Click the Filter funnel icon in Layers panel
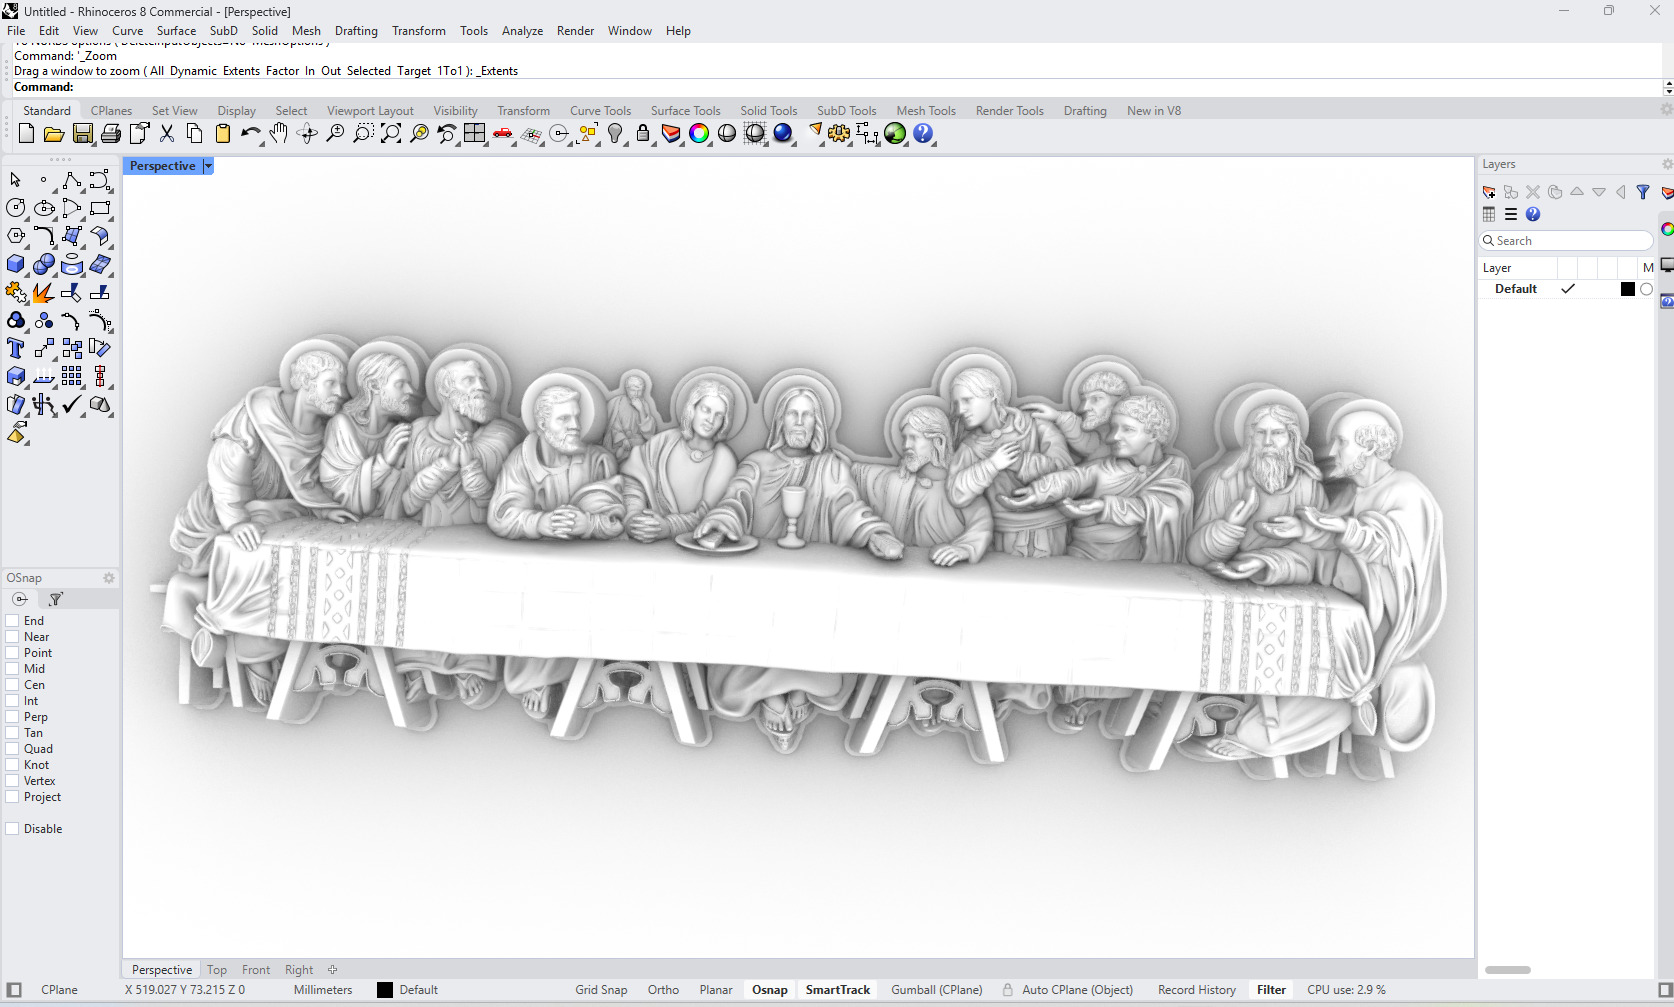The image size is (1674, 1007). pyautogui.click(x=1643, y=192)
